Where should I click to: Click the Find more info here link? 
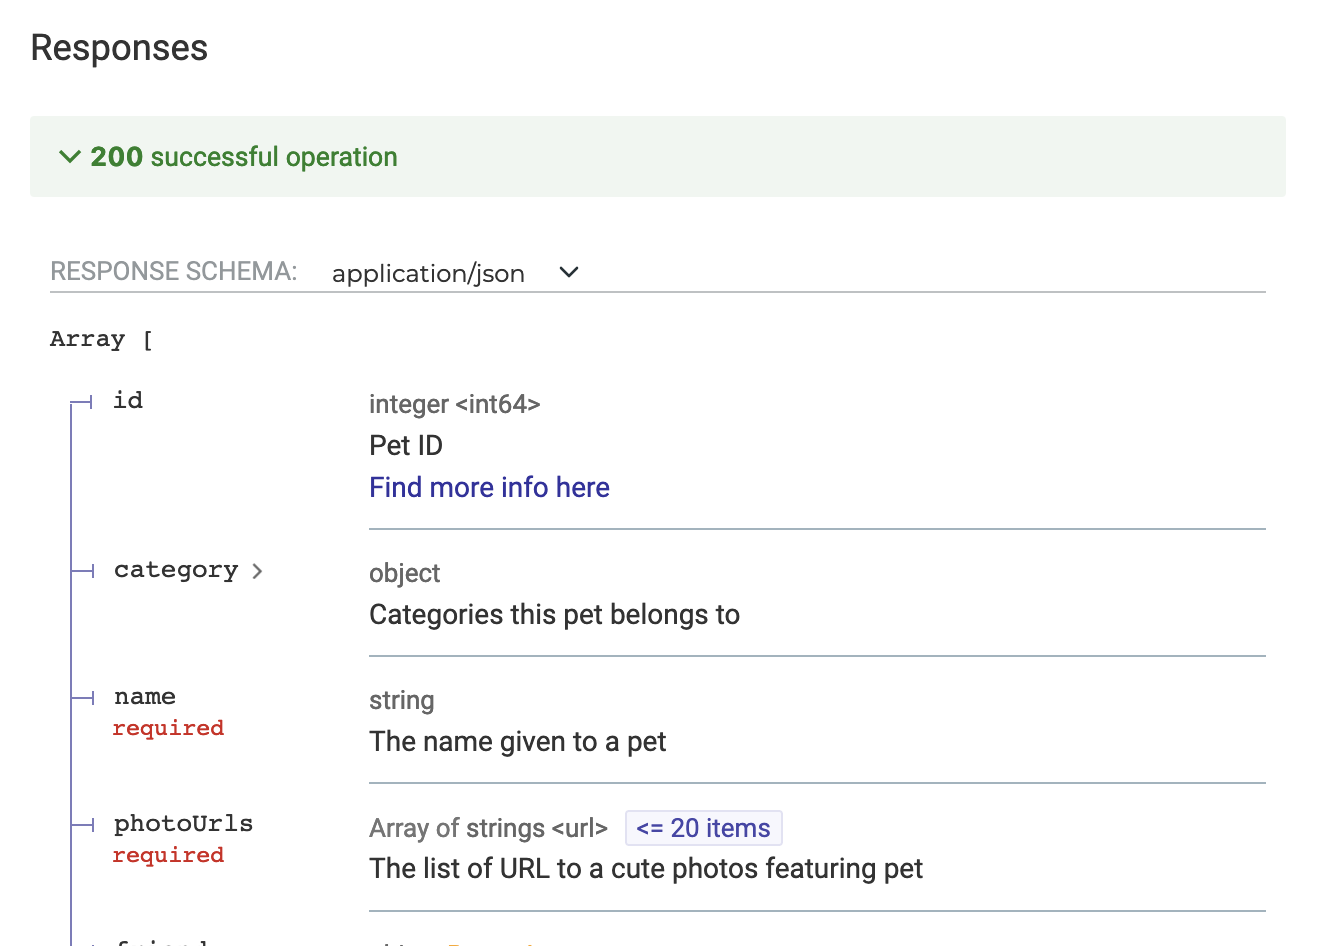[x=489, y=487]
